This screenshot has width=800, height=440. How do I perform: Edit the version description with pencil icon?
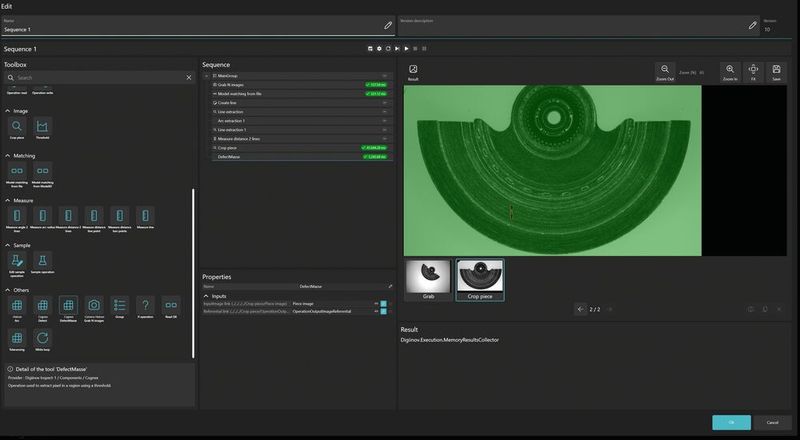coord(753,25)
